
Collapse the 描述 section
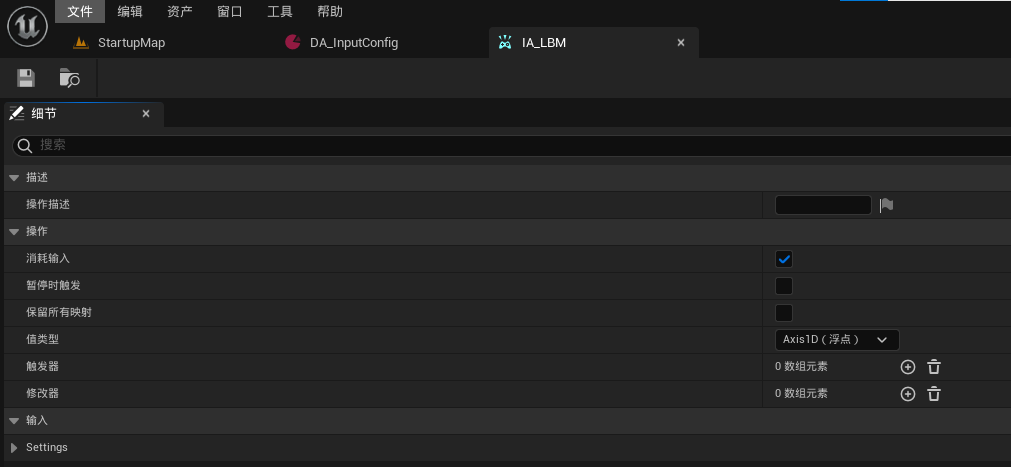pos(14,178)
